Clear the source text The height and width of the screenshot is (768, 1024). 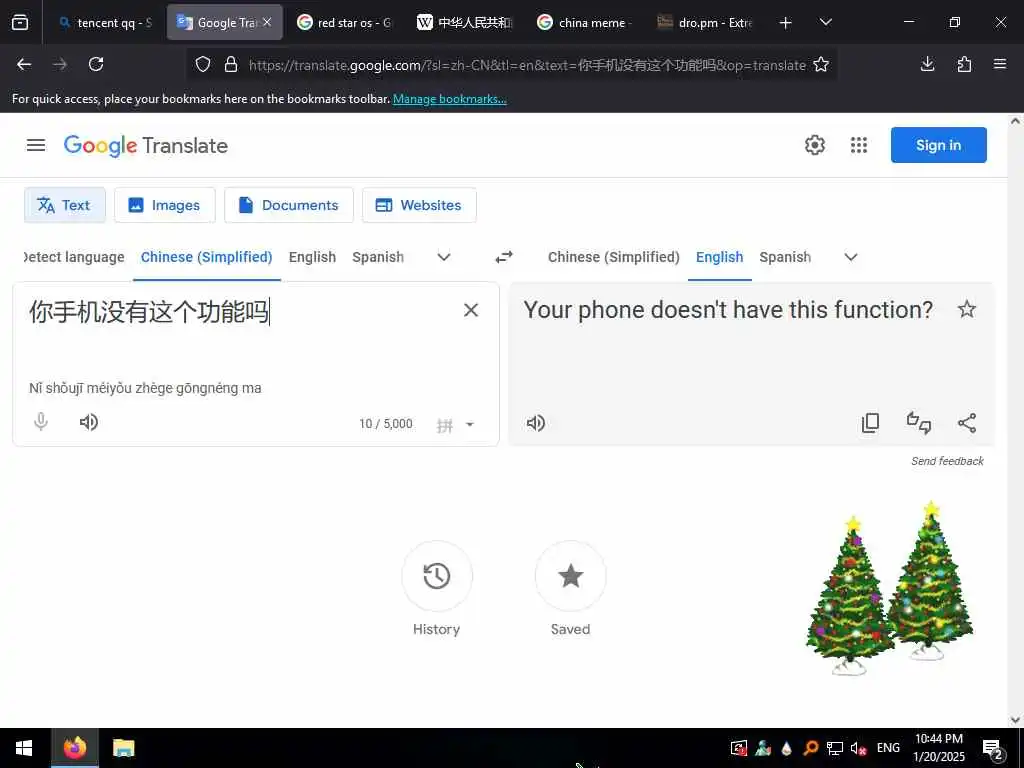click(471, 310)
